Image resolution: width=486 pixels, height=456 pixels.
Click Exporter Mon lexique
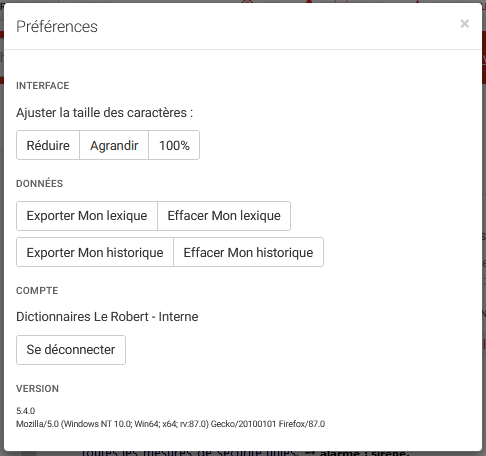[87, 216]
